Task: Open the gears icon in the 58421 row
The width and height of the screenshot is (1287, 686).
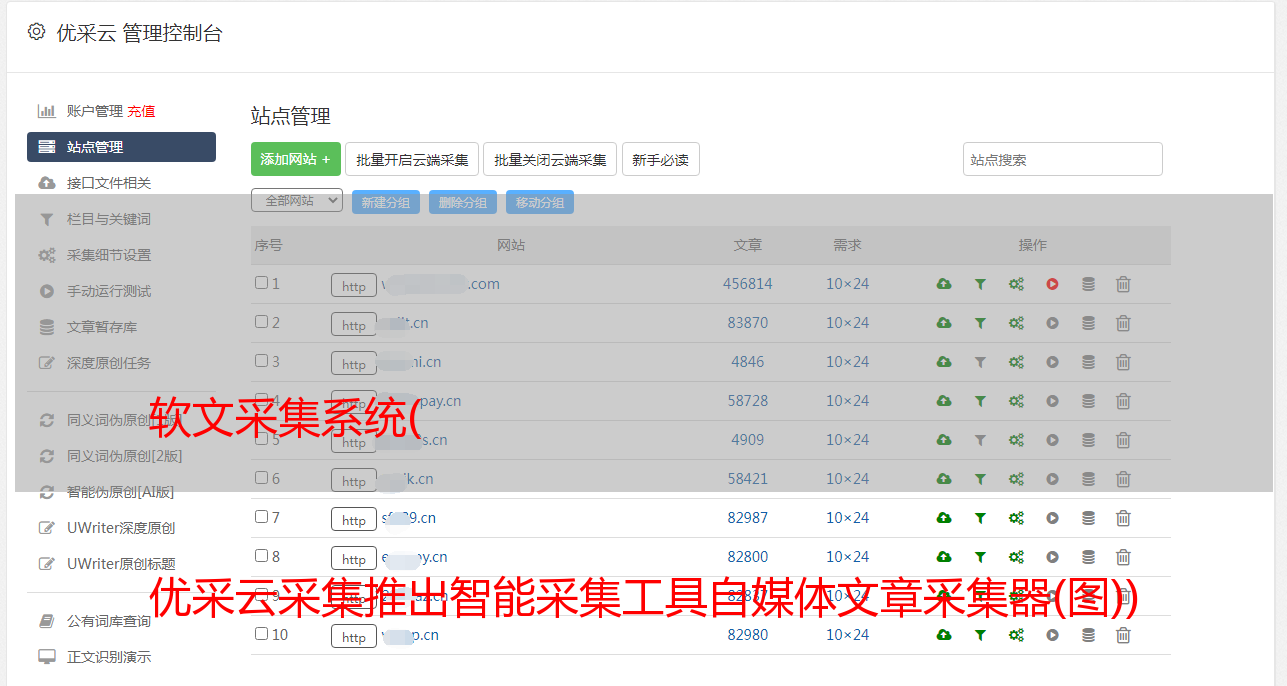Action: click(1016, 479)
